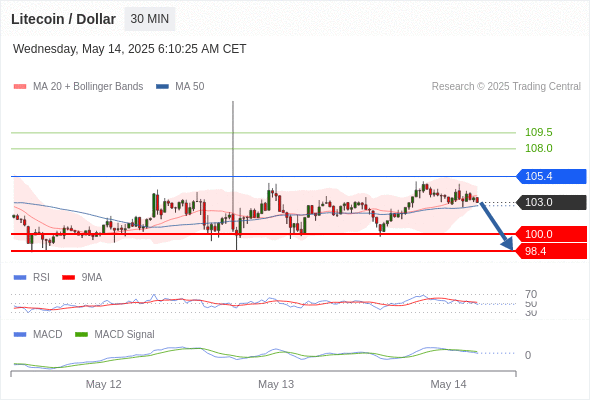Select the 100.0 red support tag
This screenshot has width=590, height=400.
click(x=551, y=234)
